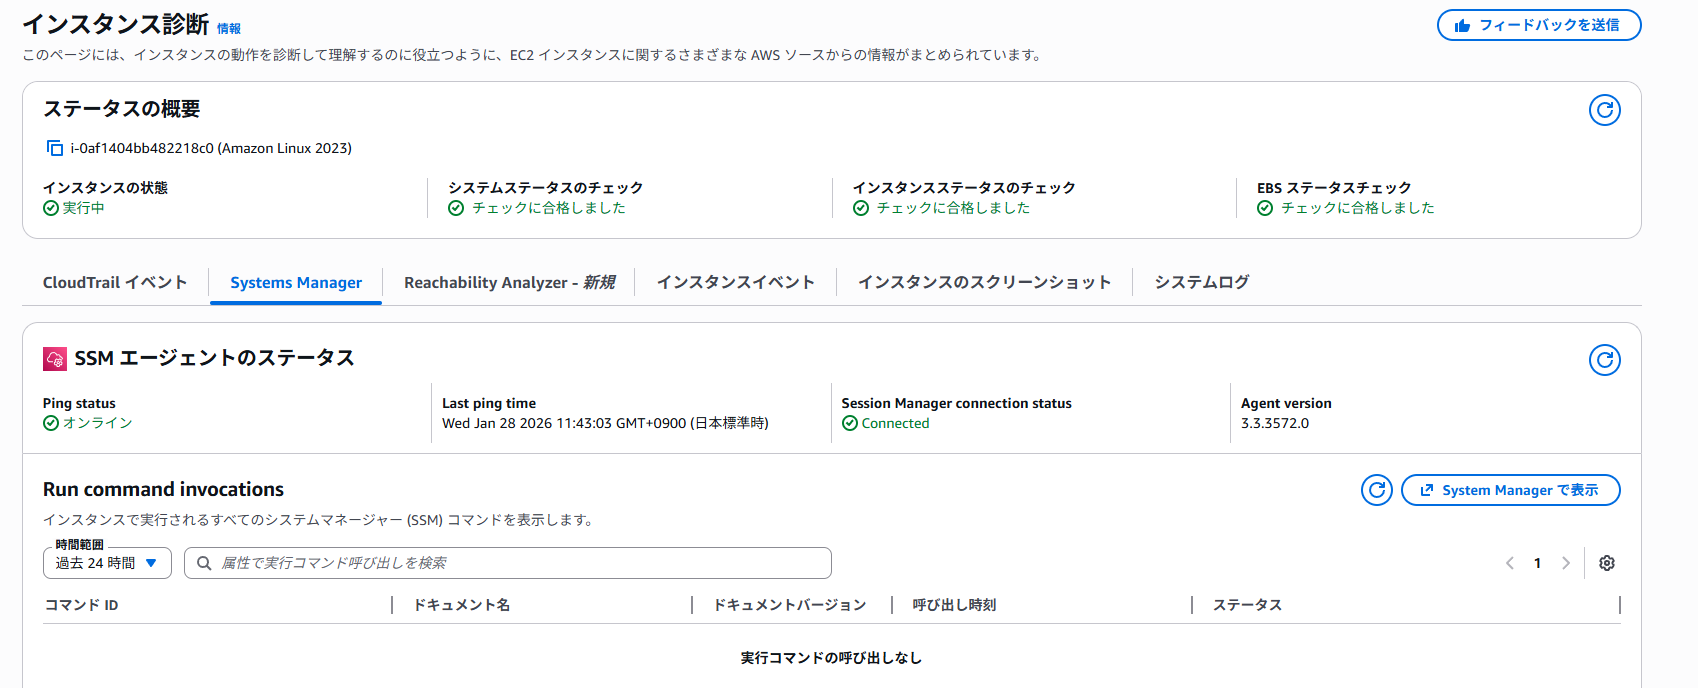
Task: Switch to the CloudTrail イベント tab
Action: 115,283
